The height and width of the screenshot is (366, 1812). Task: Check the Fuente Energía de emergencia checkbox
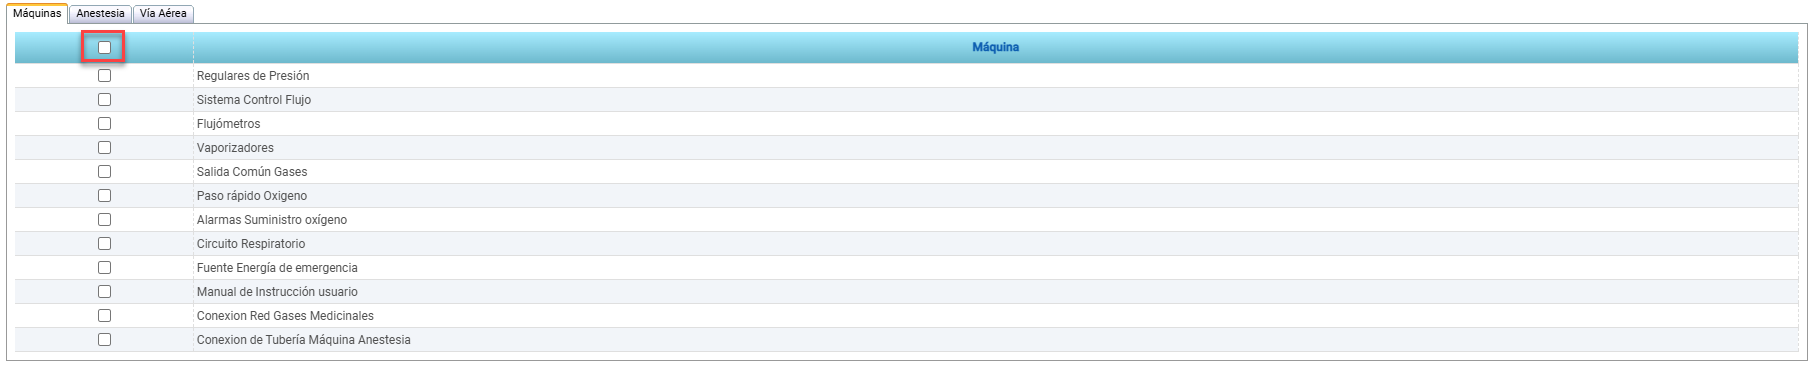[x=104, y=267]
